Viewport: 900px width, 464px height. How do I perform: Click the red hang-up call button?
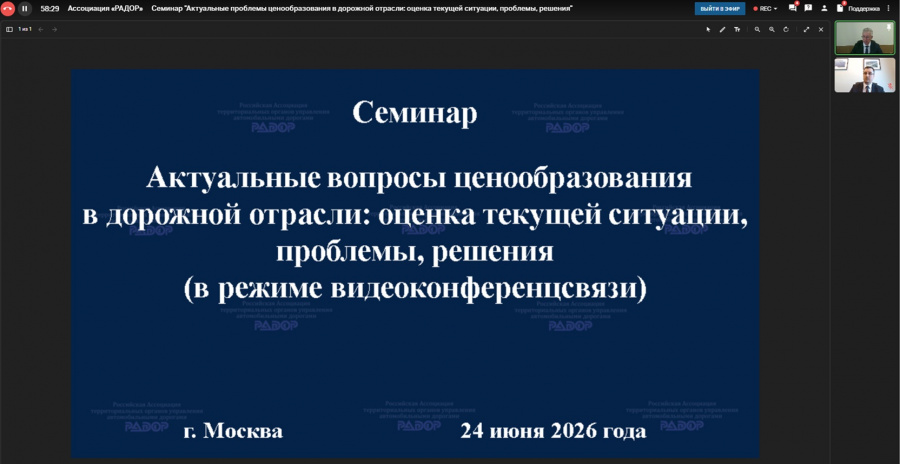click(7, 9)
